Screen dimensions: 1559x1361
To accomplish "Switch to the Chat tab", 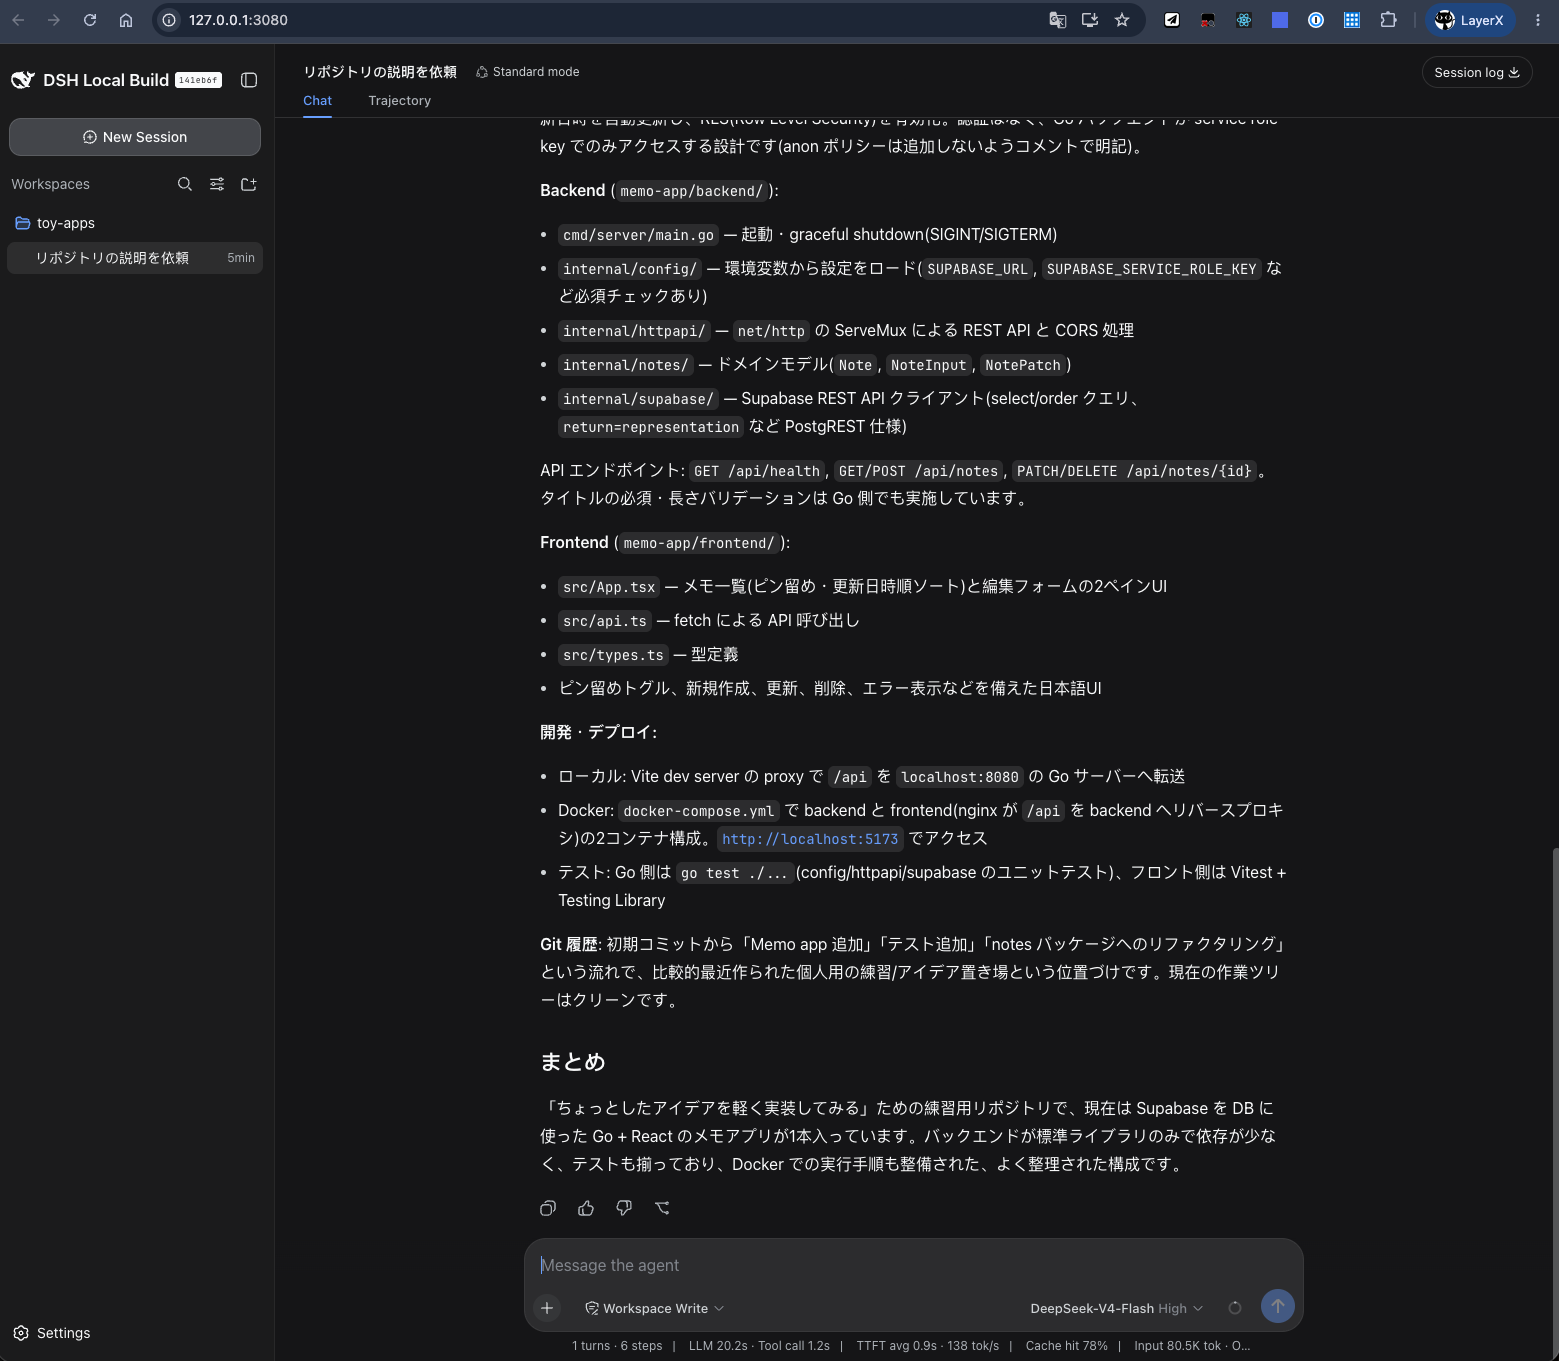I will (x=317, y=101).
